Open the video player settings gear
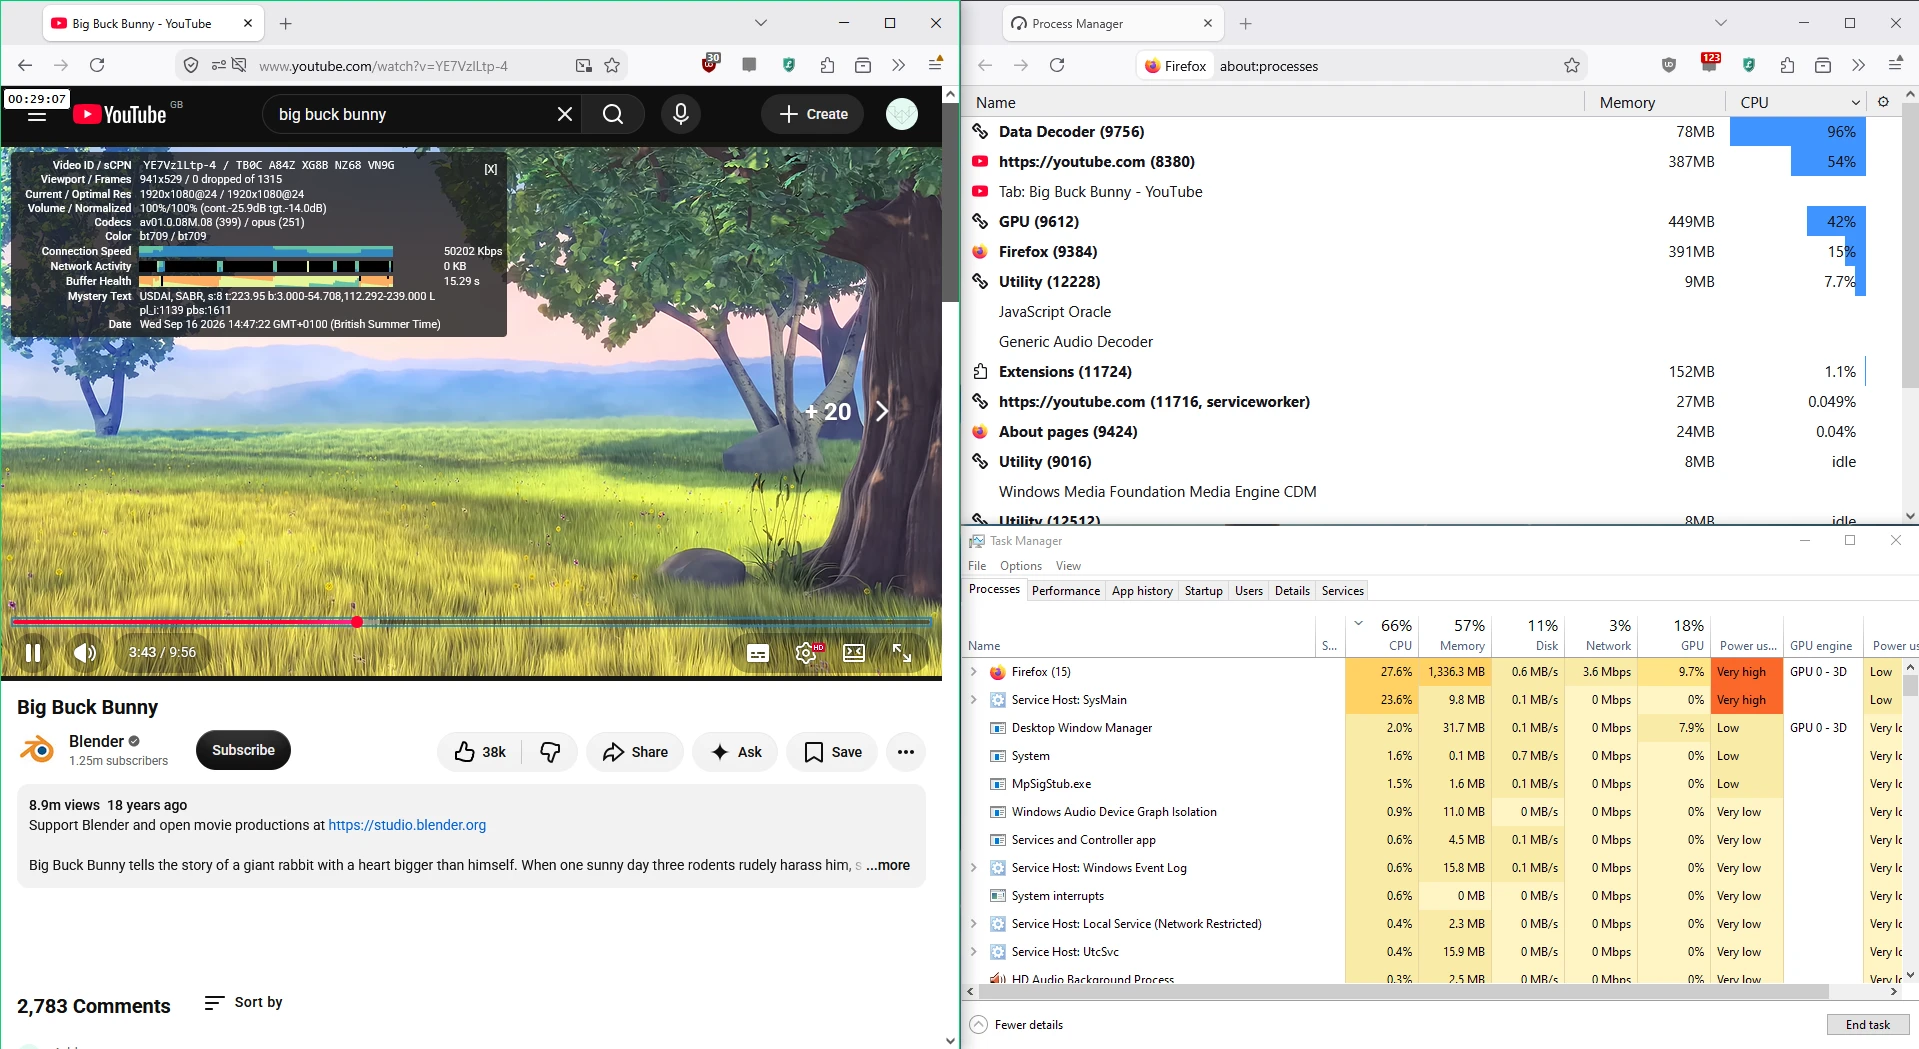Image resolution: width=1919 pixels, height=1049 pixels. [806, 653]
